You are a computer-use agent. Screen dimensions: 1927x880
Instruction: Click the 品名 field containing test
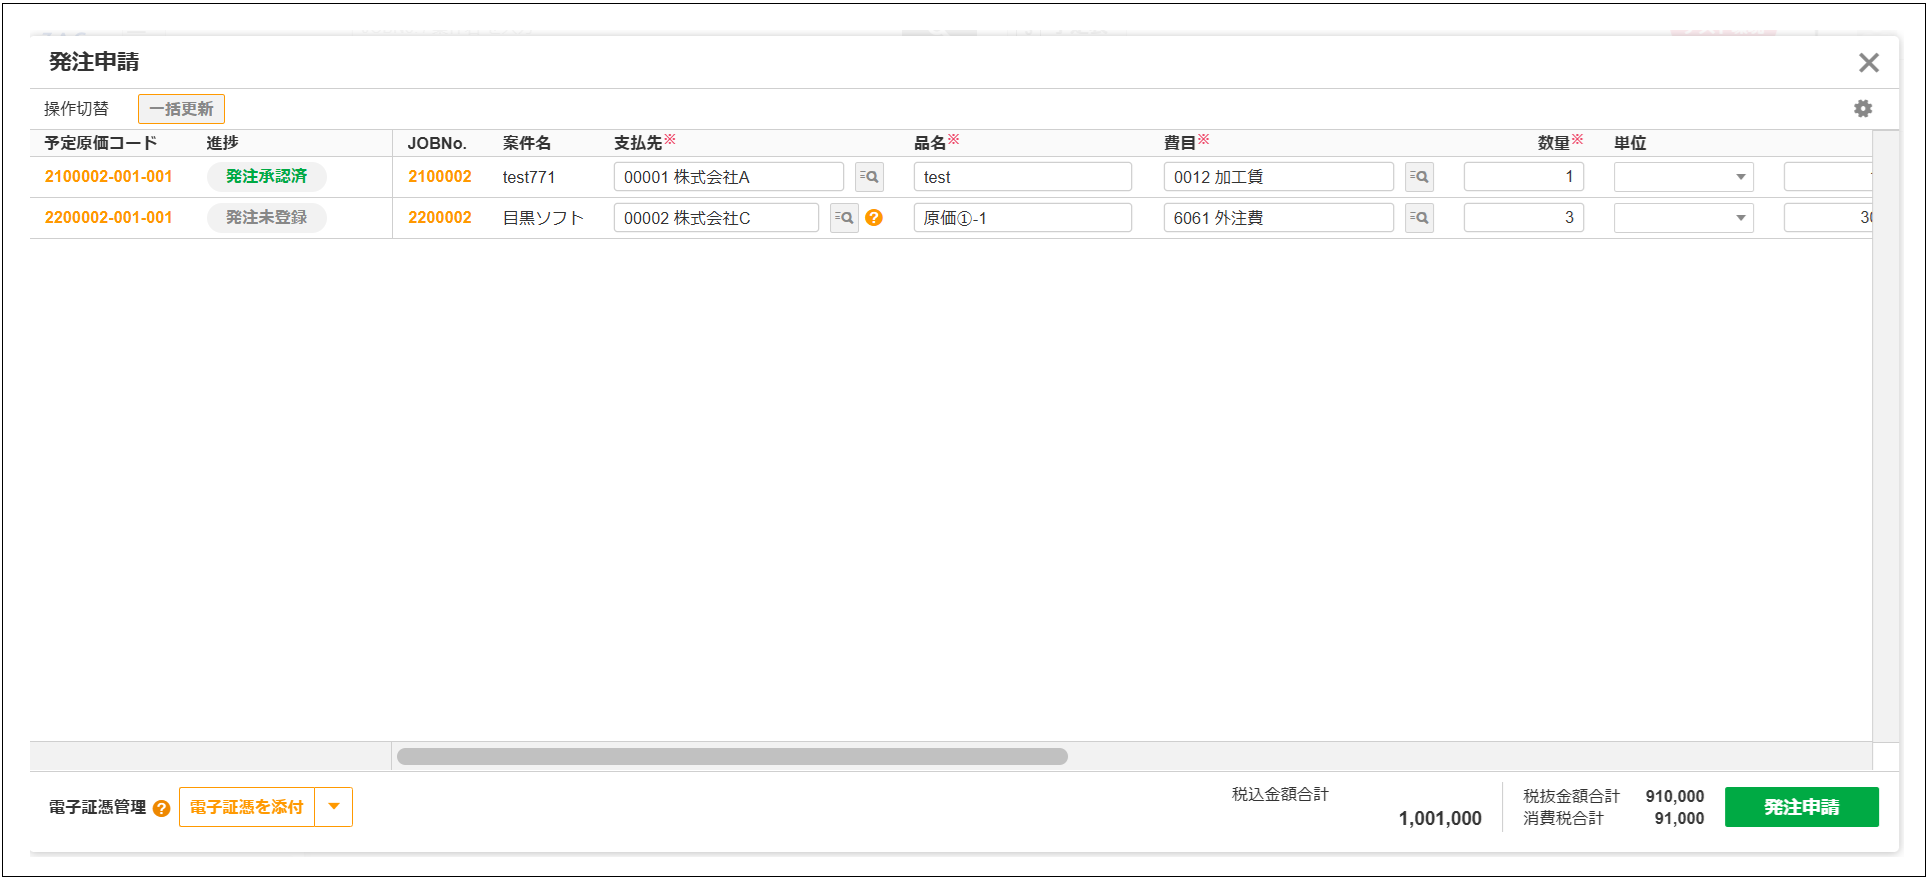pyautogui.click(x=1021, y=177)
